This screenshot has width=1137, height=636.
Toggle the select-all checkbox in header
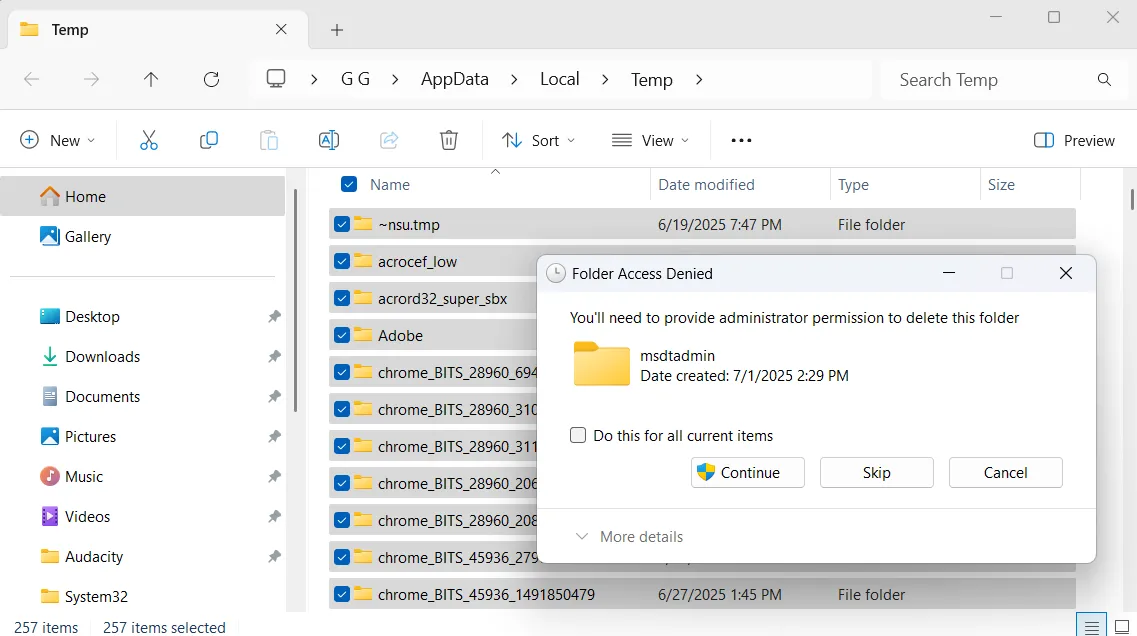tap(349, 184)
